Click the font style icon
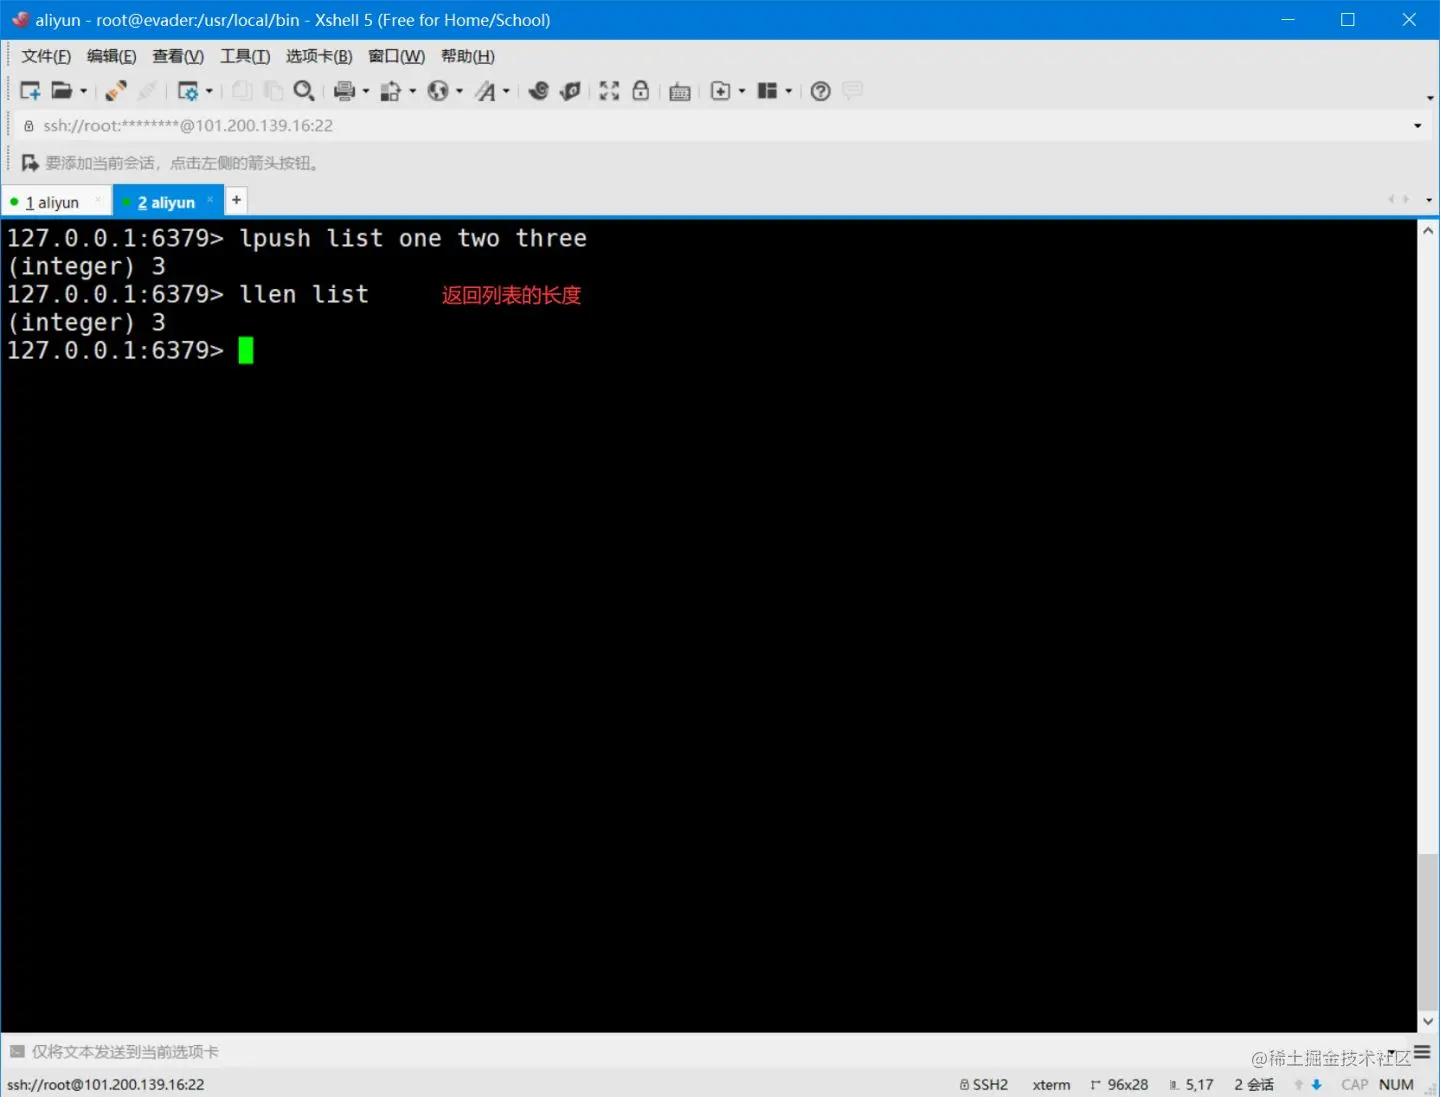Image resolution: width=1440 pixels, height=1097 pixels. click(x=485, y=91)
